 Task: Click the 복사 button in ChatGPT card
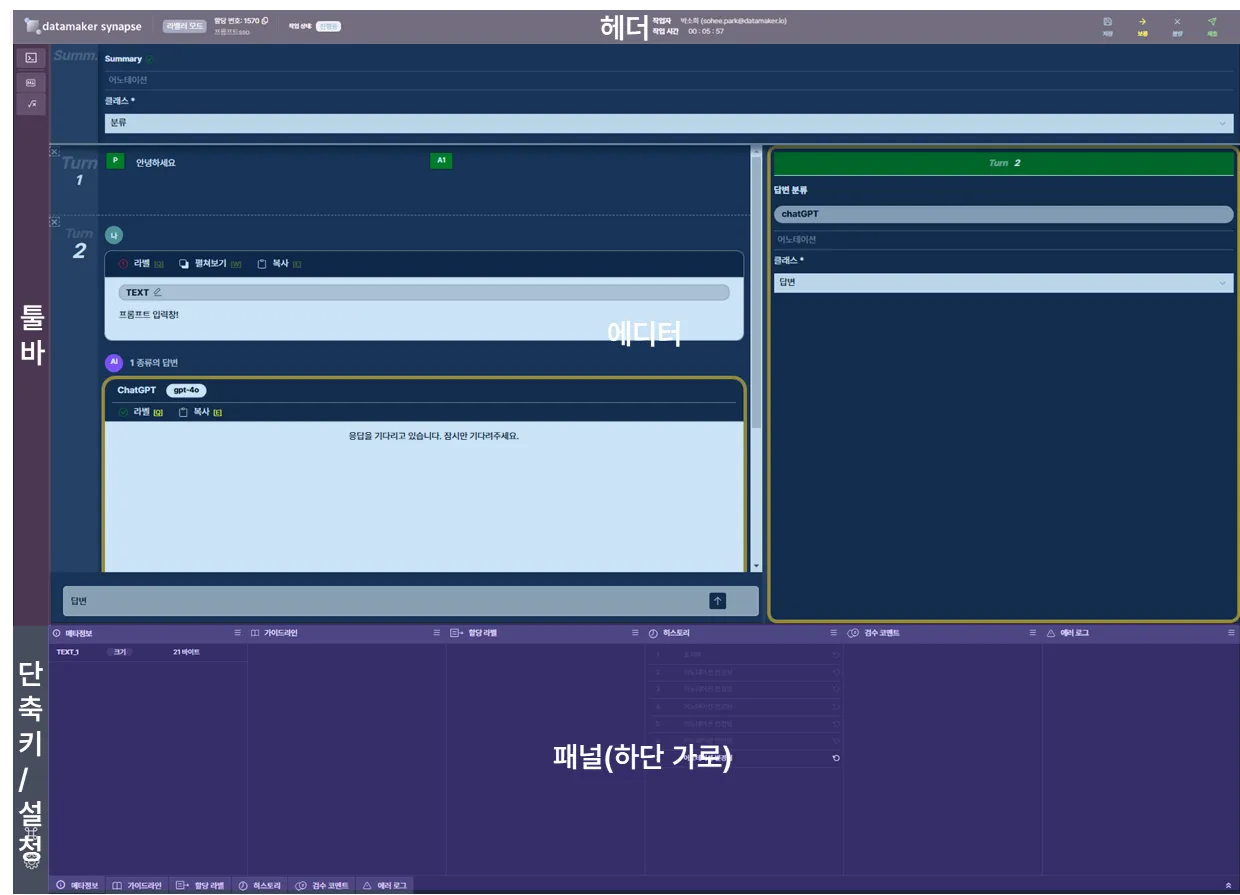tap(200, 412)
